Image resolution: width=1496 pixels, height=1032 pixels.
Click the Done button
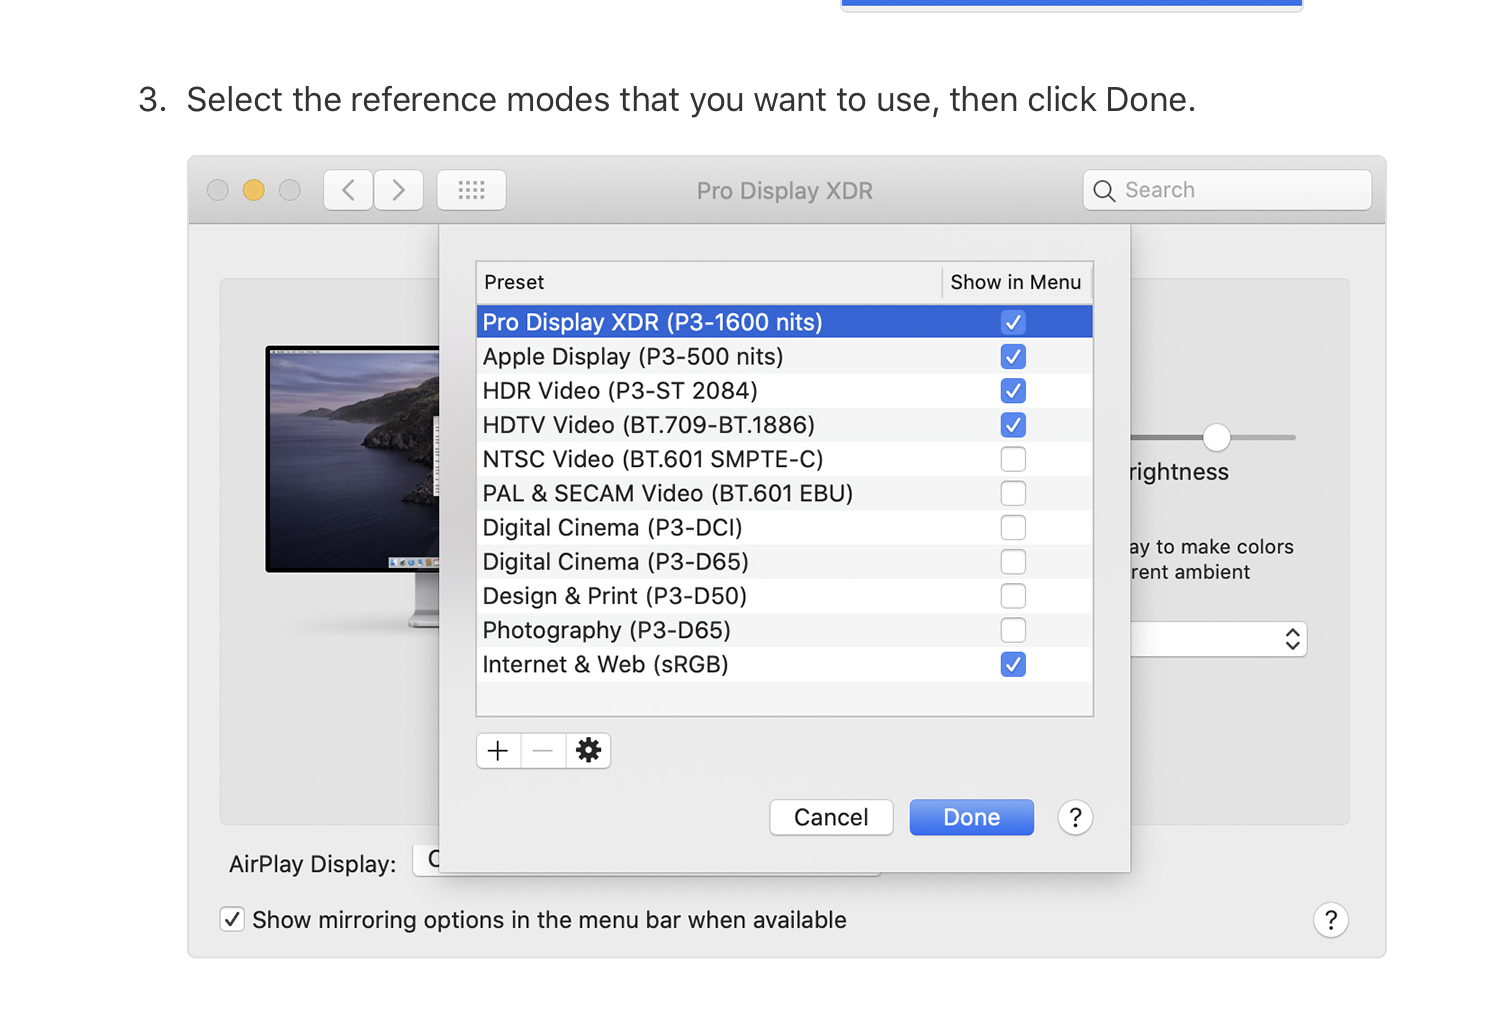[x=971, y=818]
